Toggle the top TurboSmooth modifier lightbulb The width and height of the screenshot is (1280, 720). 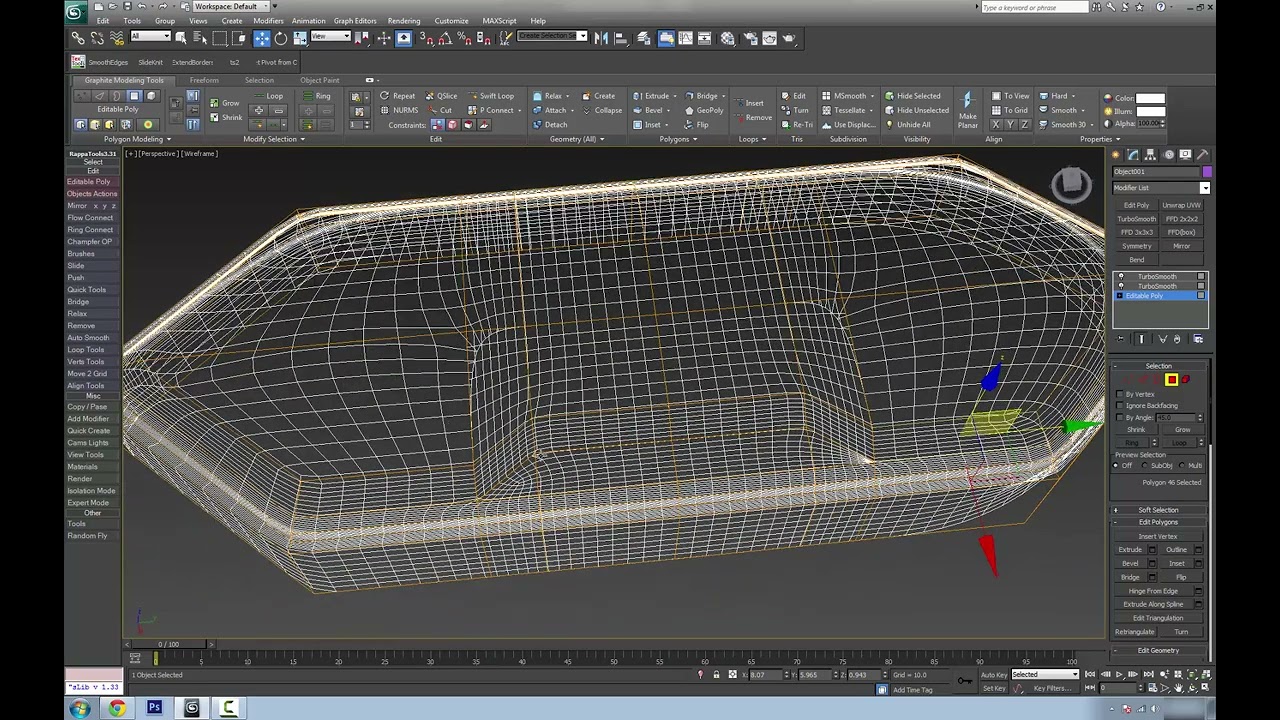point(1120,277)
